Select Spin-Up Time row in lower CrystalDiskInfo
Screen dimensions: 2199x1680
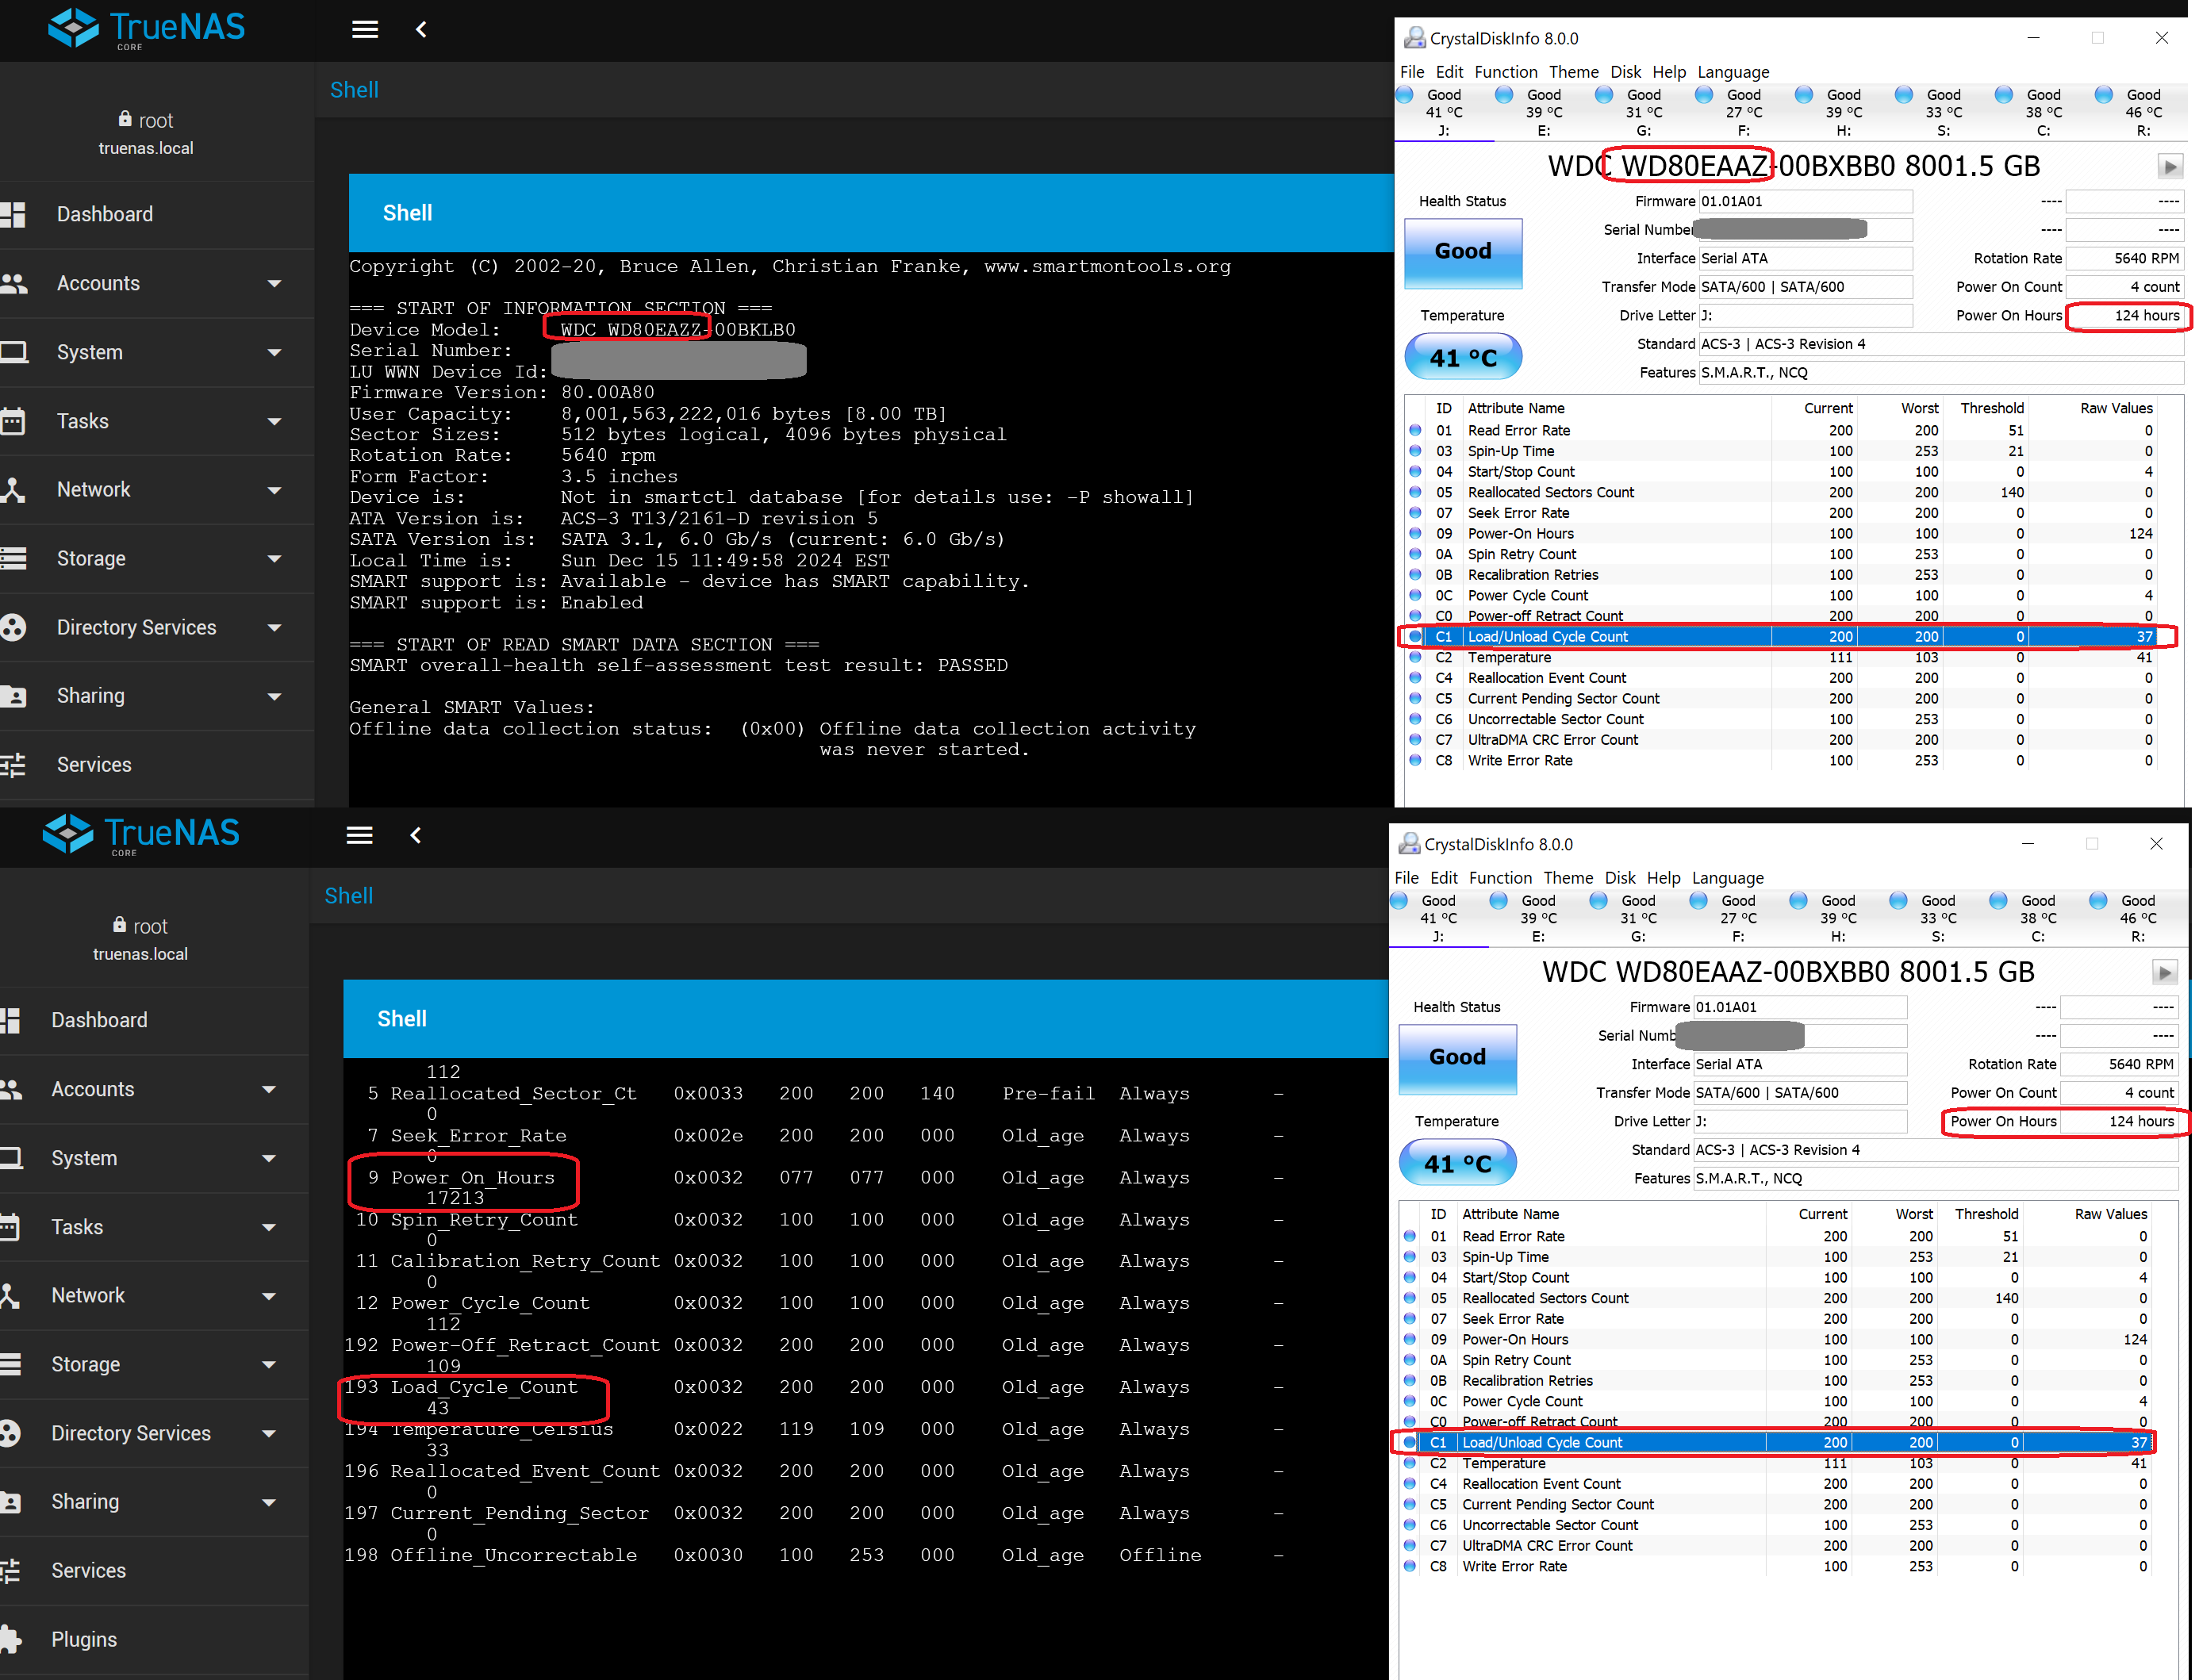coord(1775,1257)
